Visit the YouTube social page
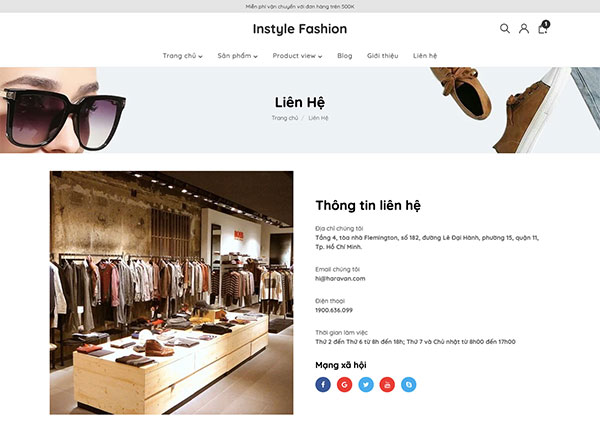The width and height of the screenshot is (600, 432). tap(387, 385)
